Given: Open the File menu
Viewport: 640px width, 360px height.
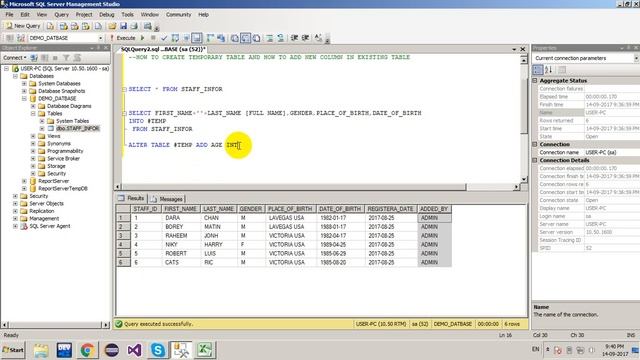Looking at the screenshot, I should [x=9, y=15].
